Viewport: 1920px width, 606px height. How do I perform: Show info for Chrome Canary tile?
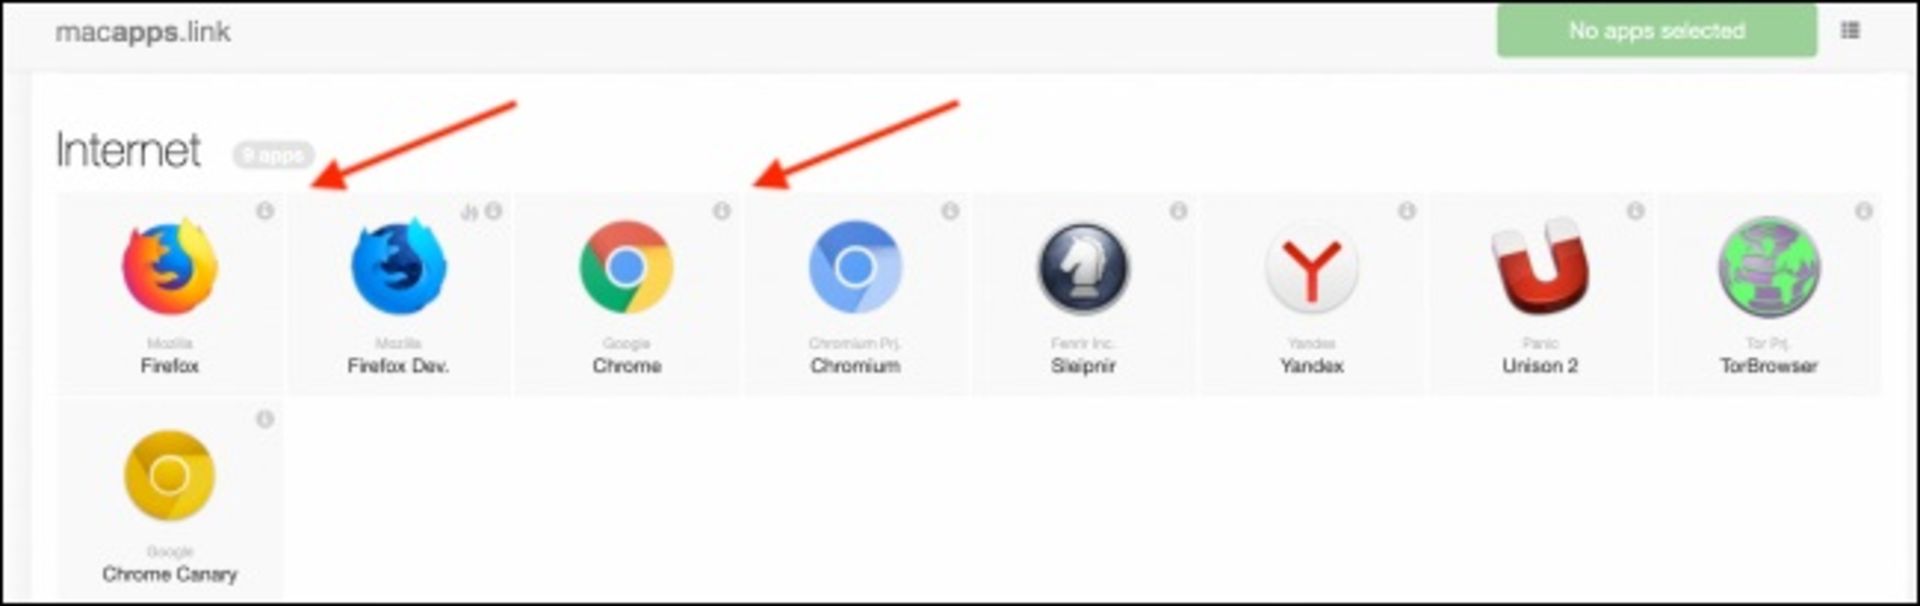point(265,419)
